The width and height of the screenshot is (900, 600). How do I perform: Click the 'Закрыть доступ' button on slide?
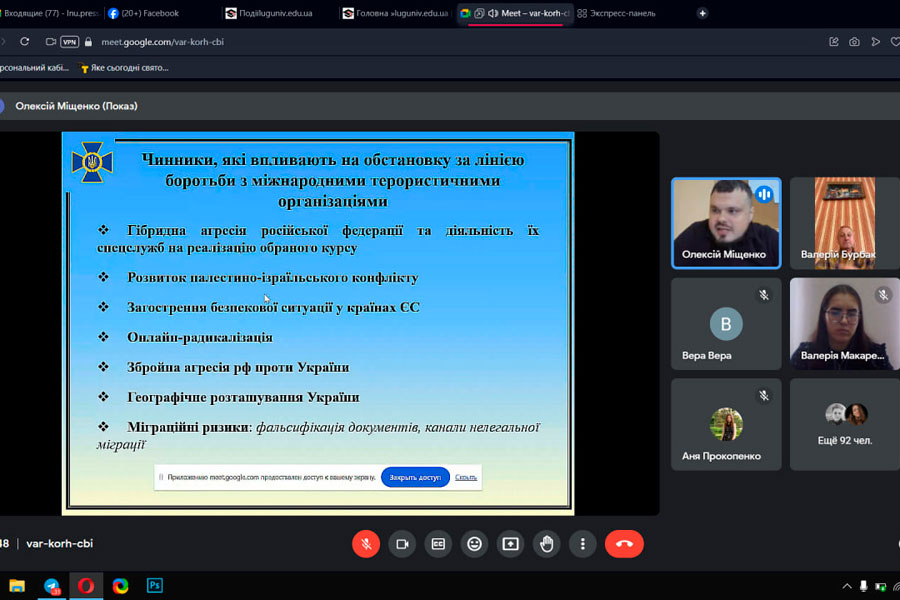[x=415, y=477]
